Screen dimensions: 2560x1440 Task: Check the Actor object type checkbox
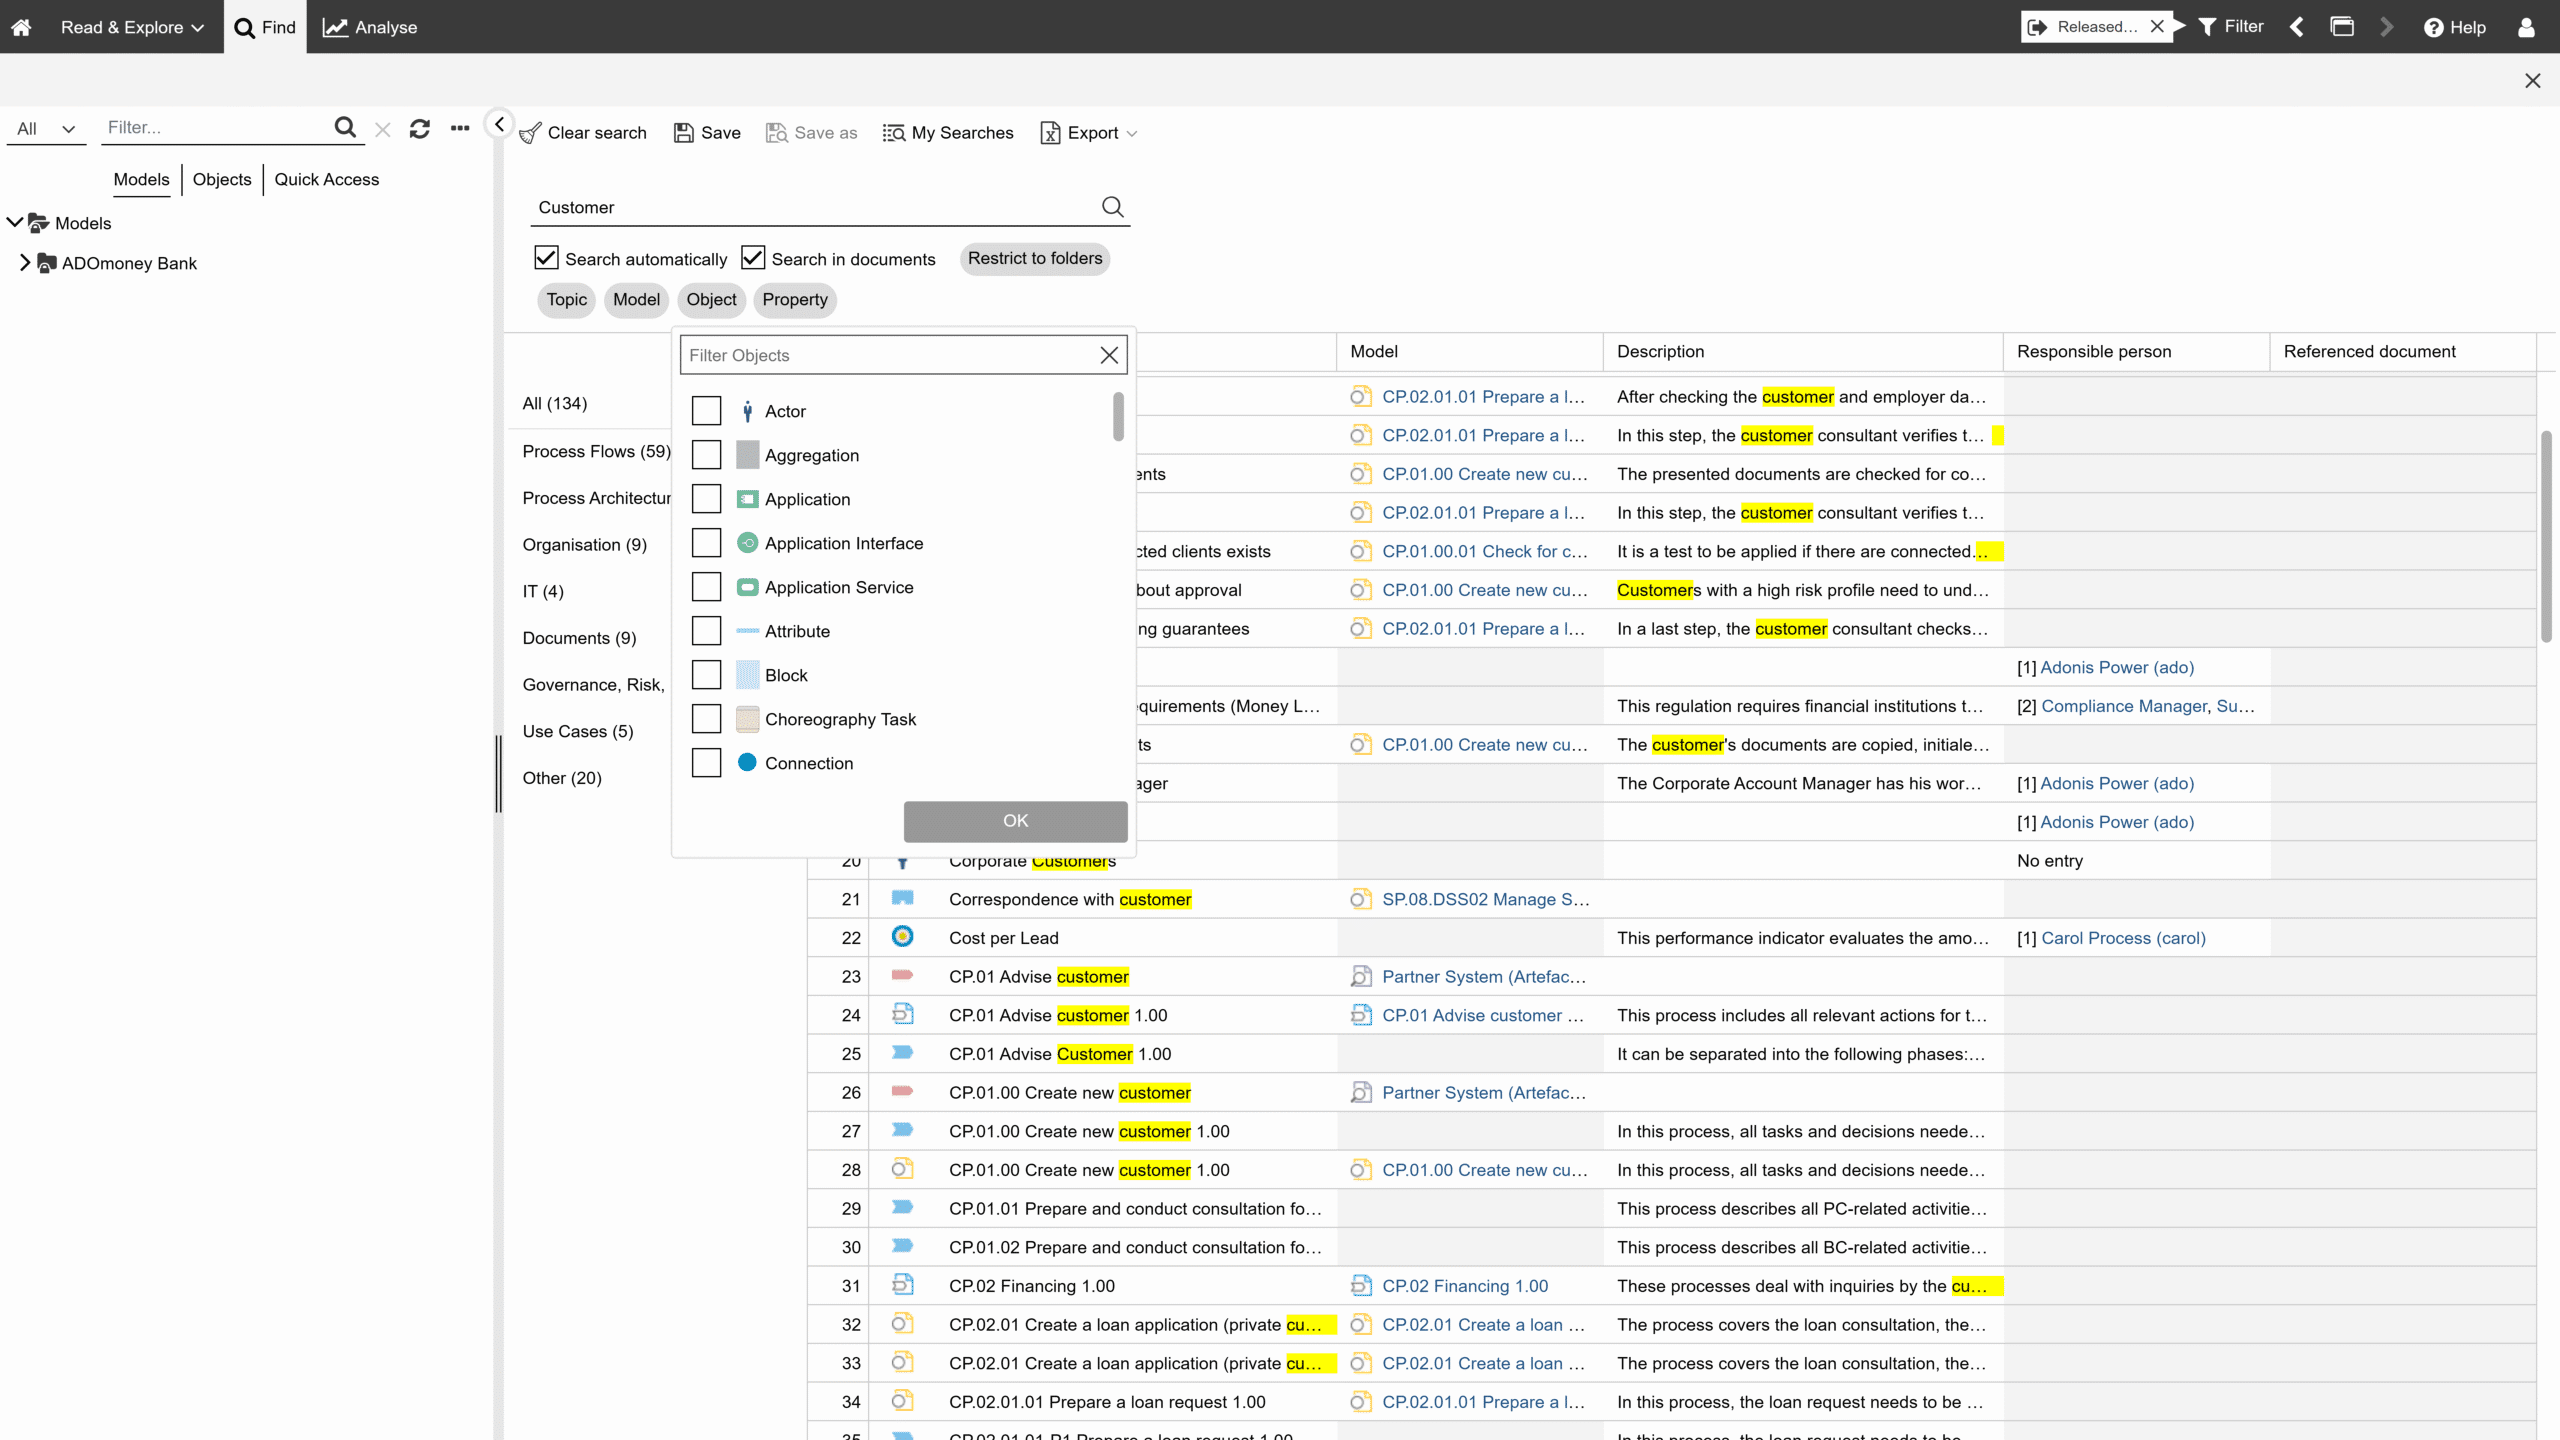[x=706, y=411]
